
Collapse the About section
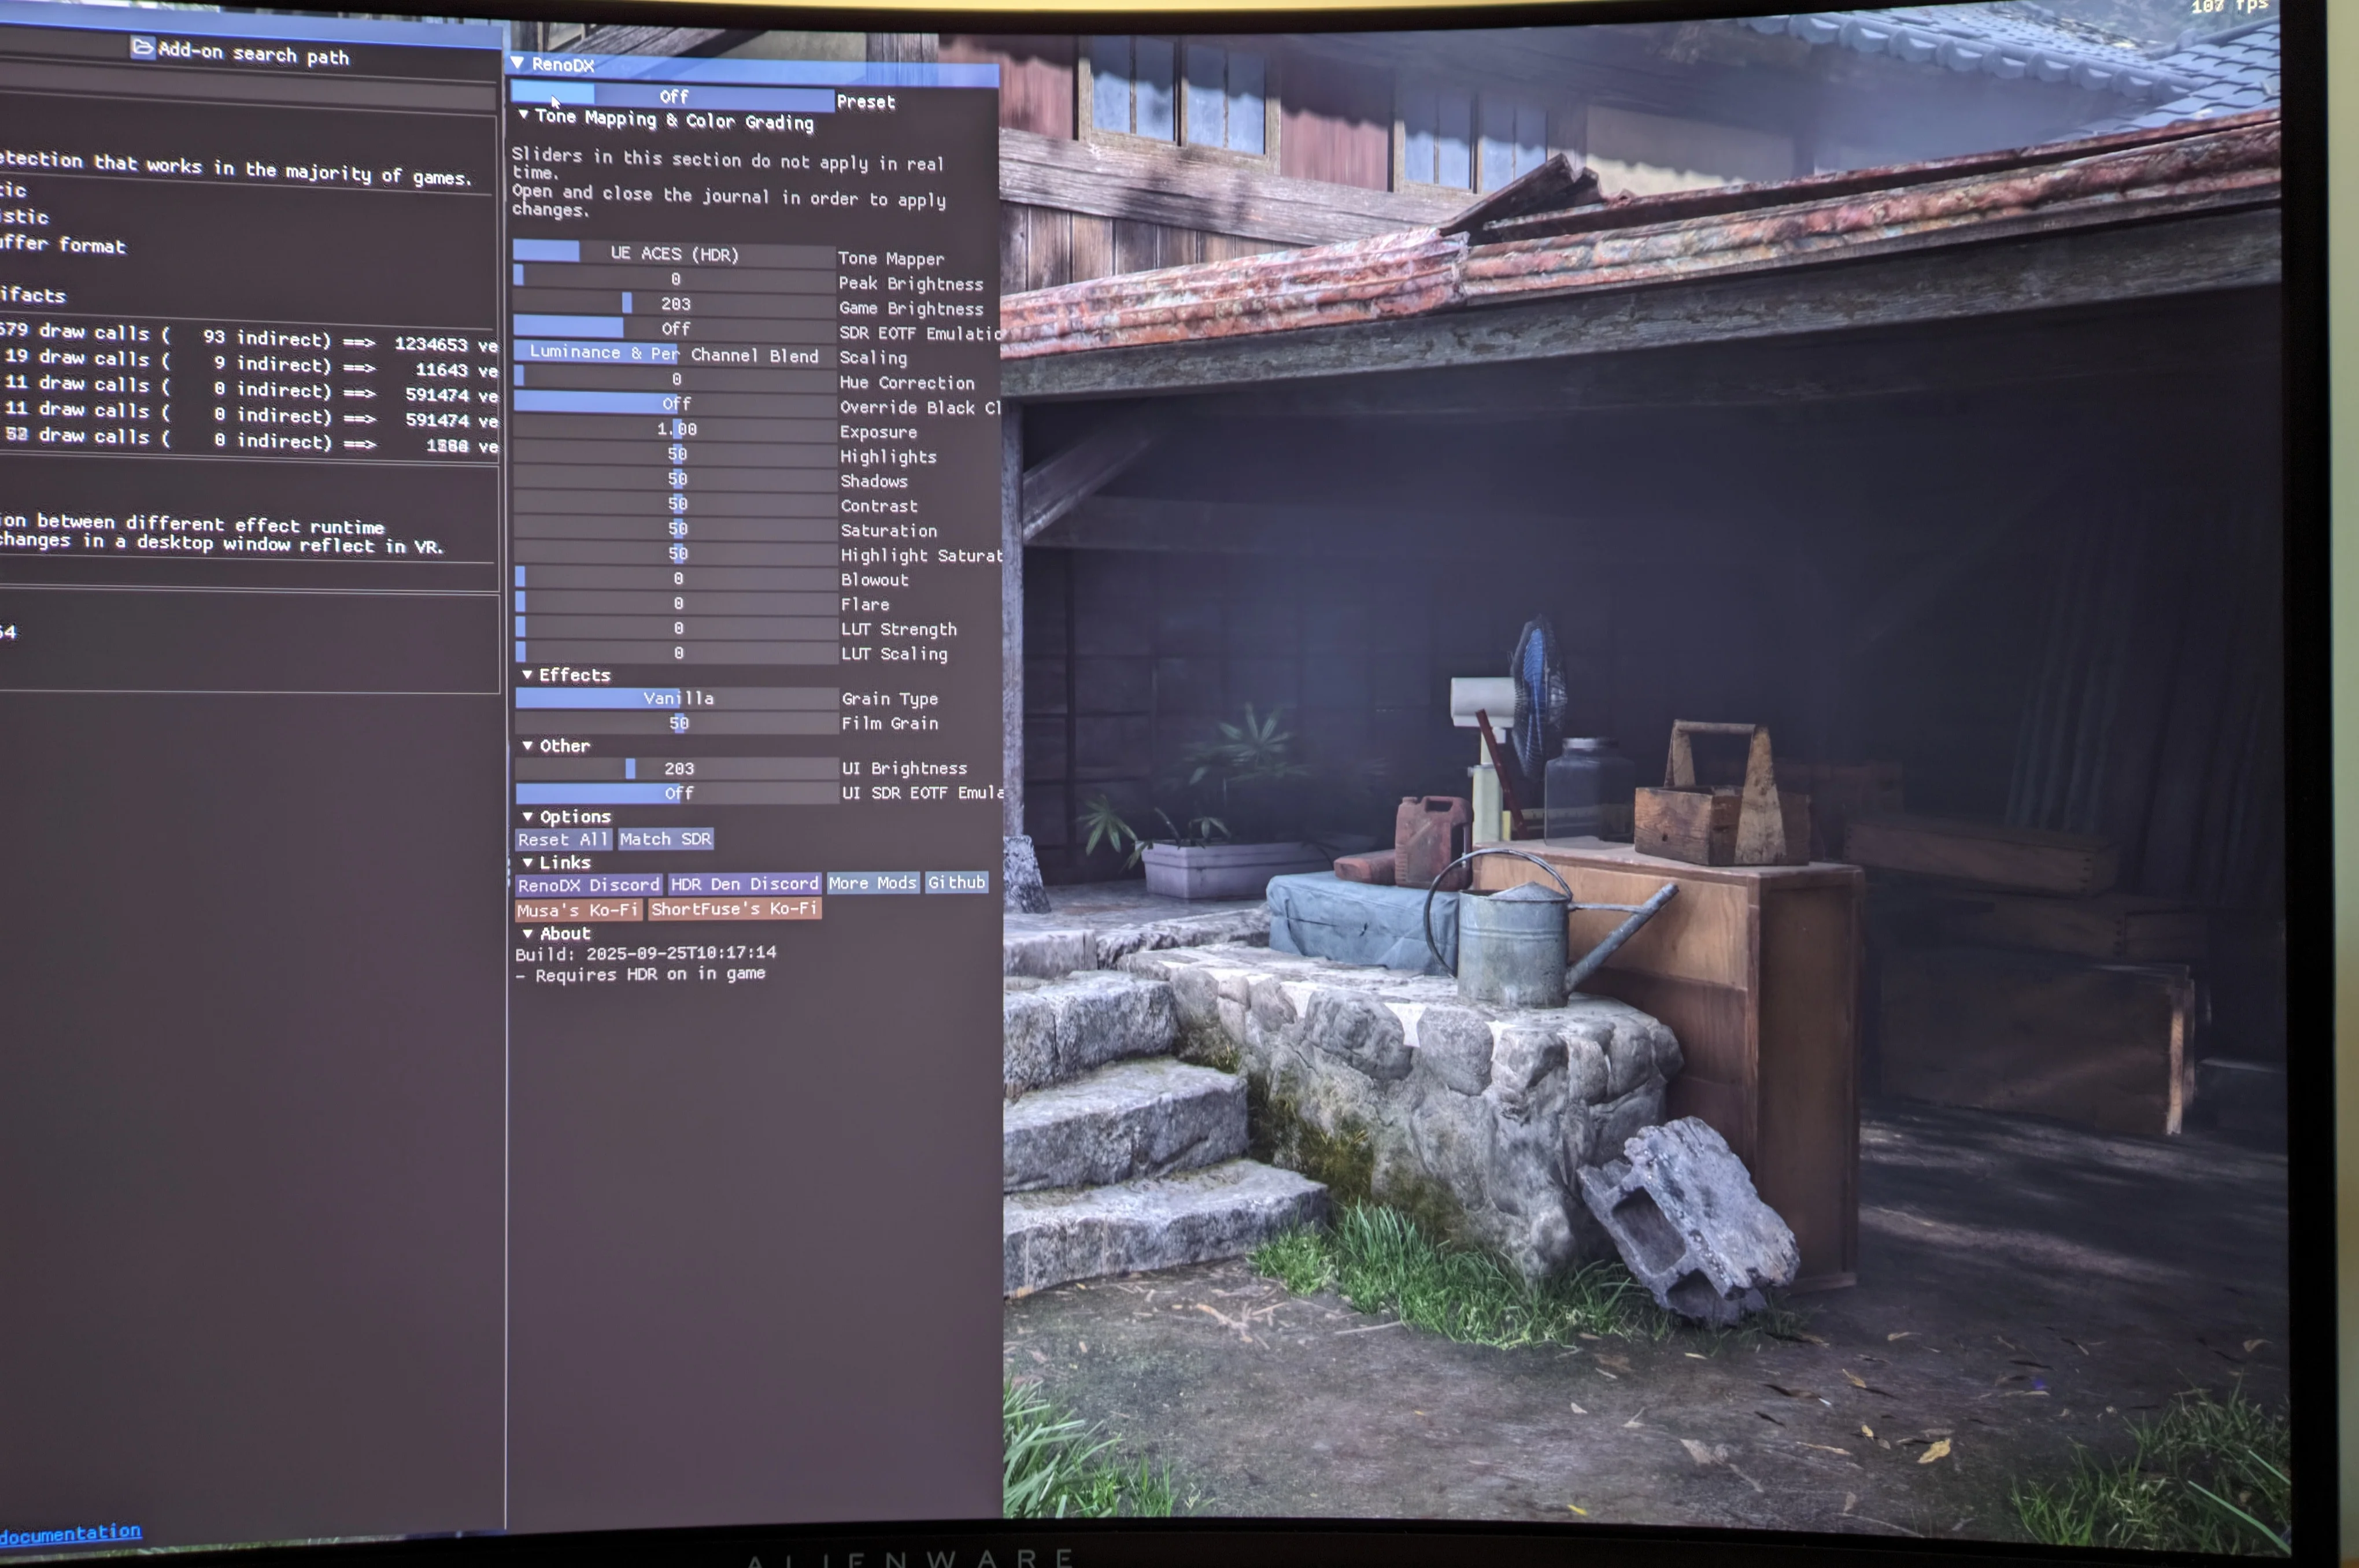[x=528, y=933]
